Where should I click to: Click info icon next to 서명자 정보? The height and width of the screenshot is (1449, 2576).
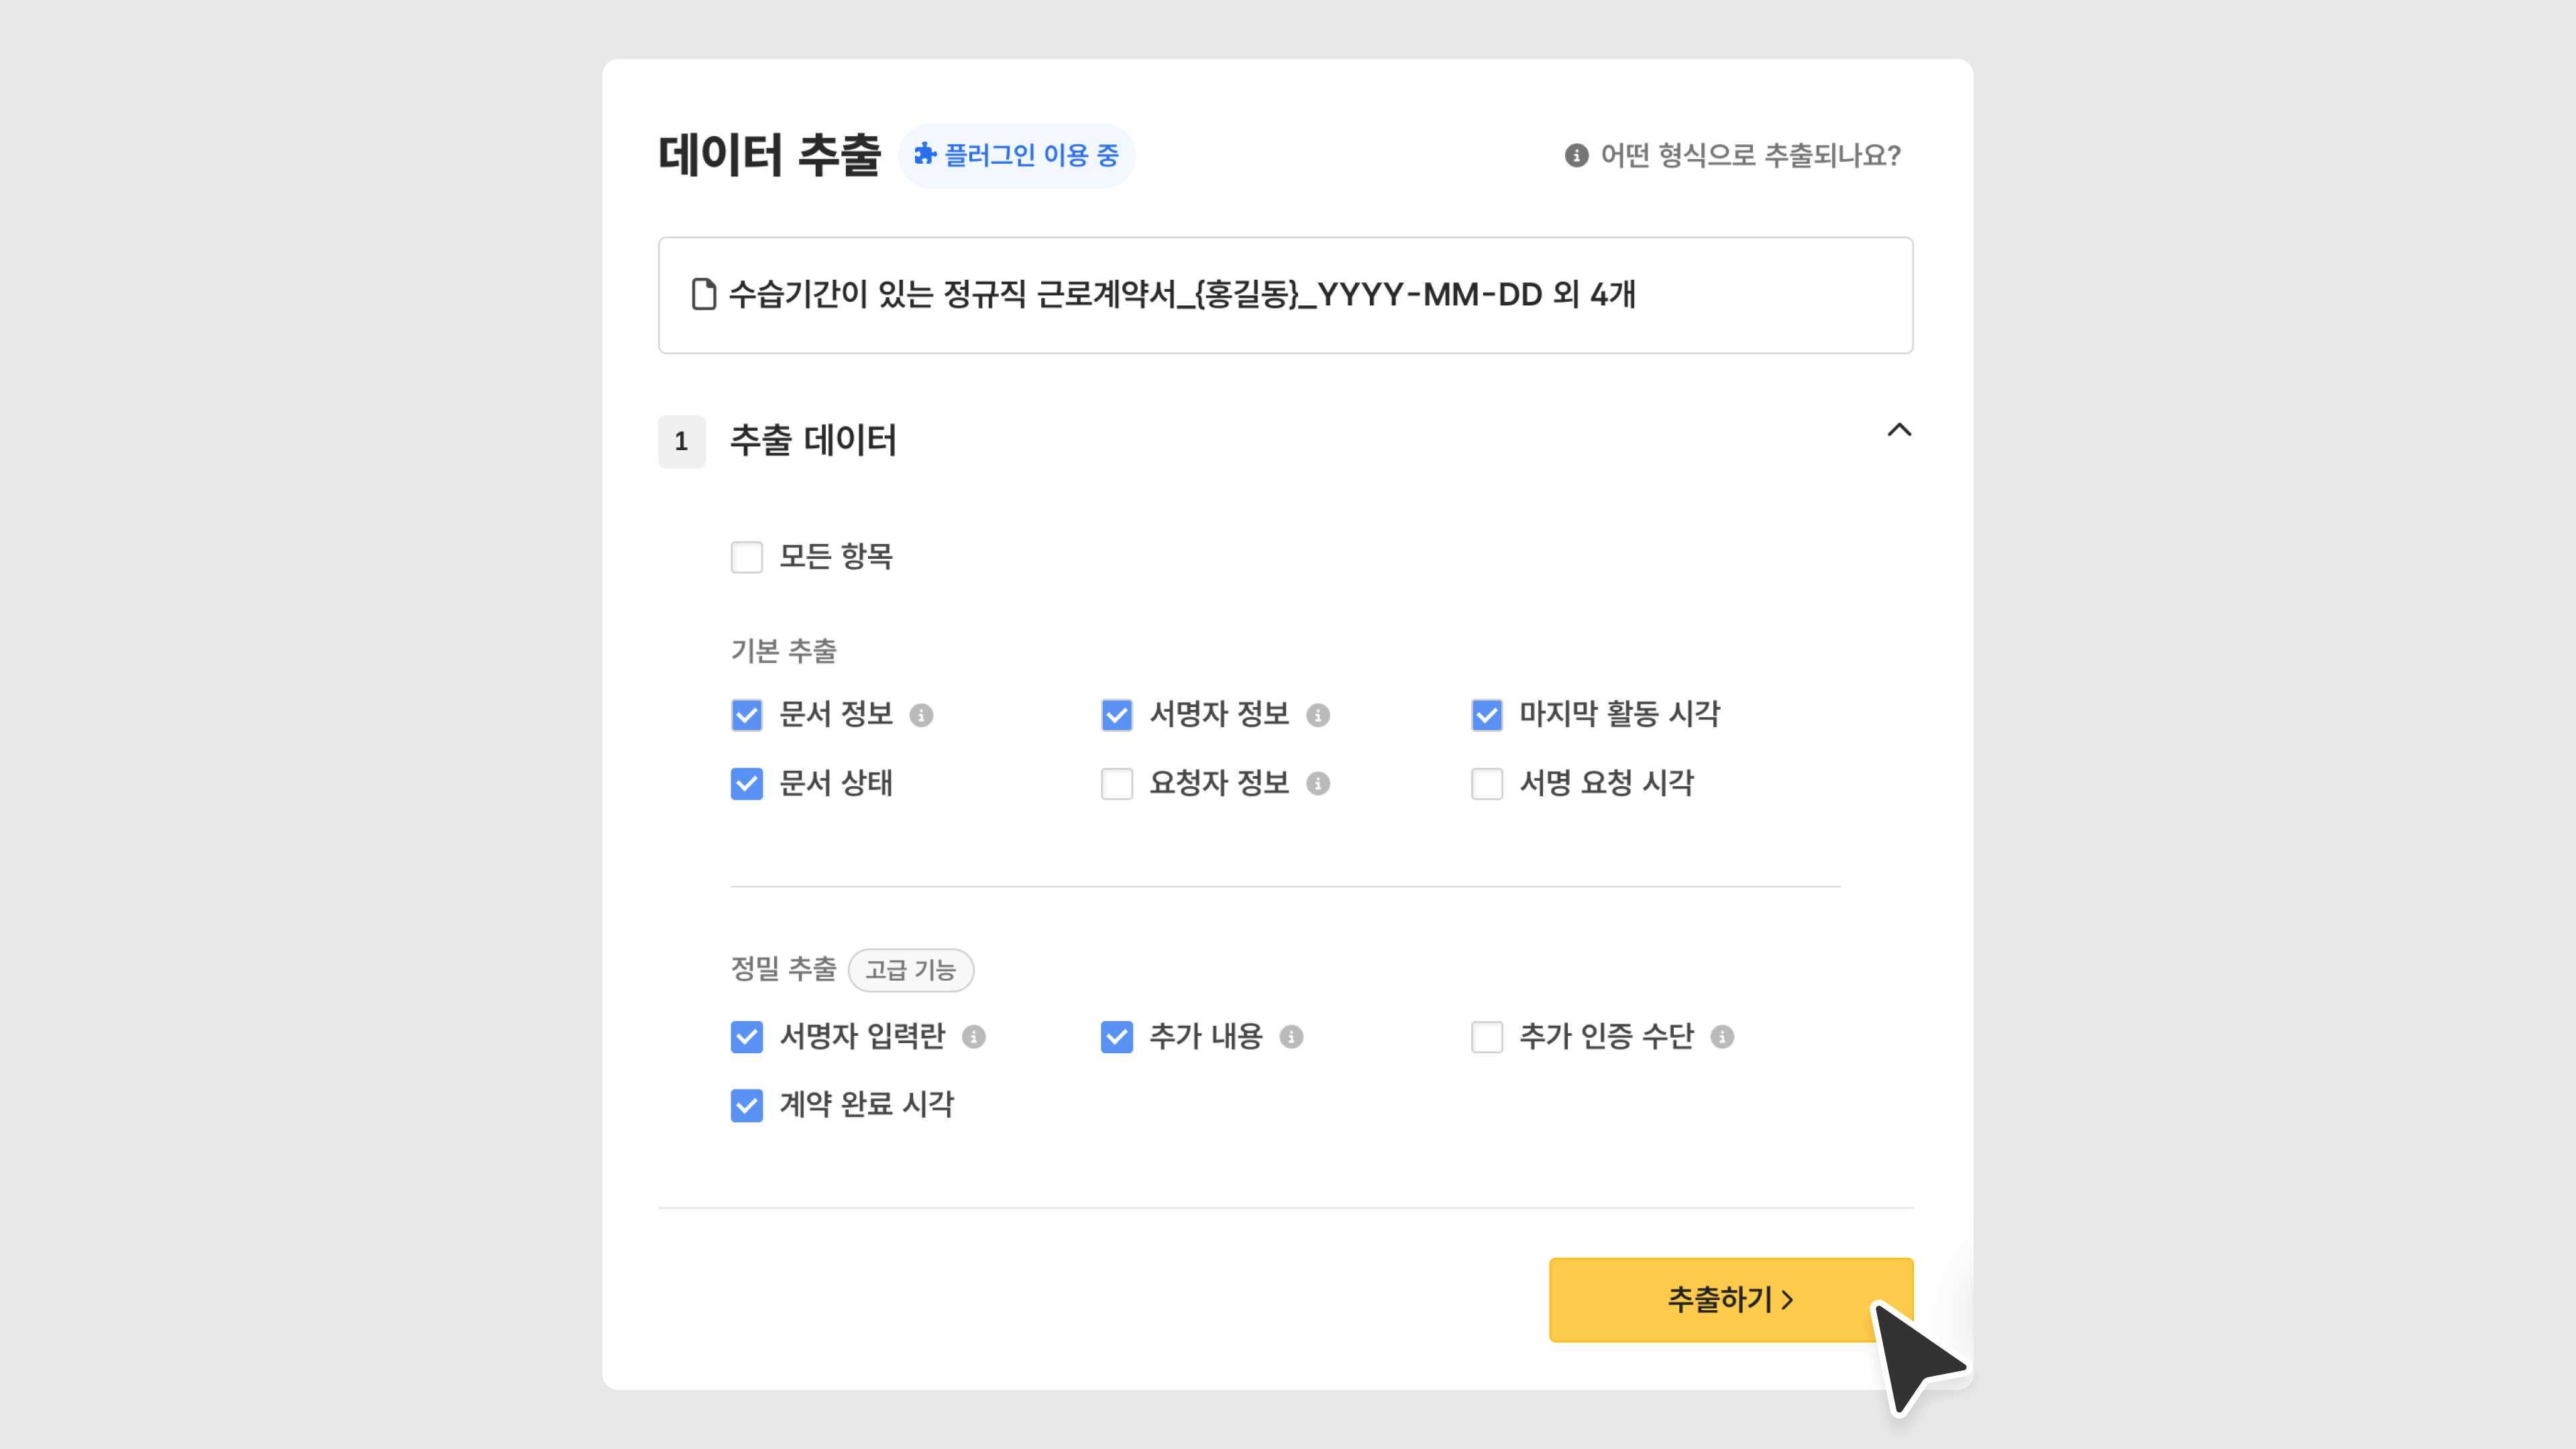[1318, 715]
